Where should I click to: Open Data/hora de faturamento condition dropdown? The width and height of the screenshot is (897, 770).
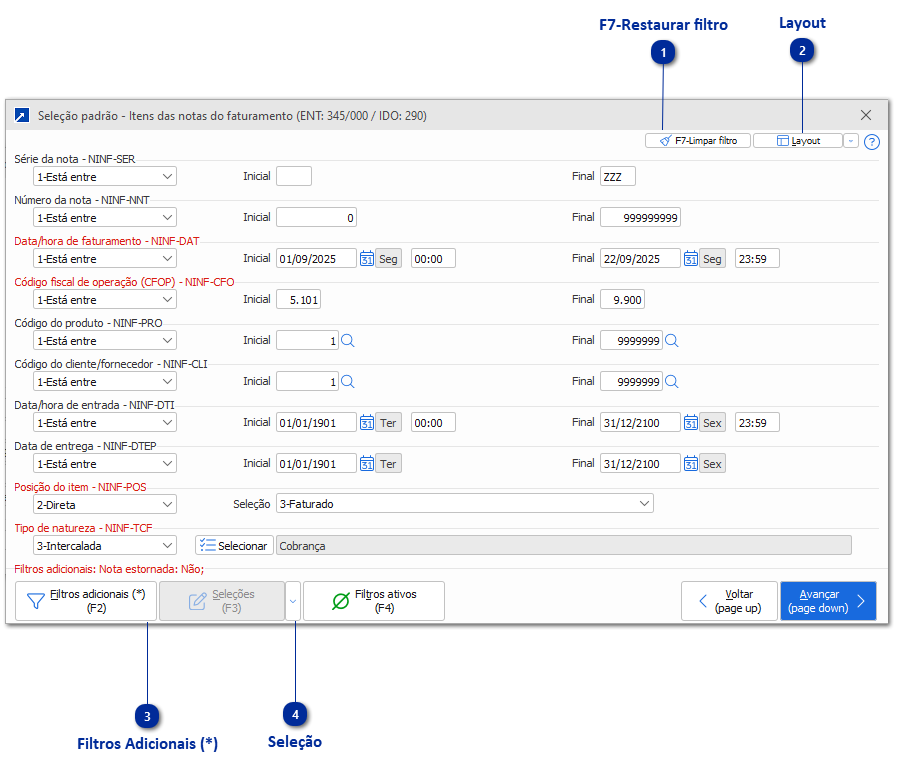click(x=105, y=259)
